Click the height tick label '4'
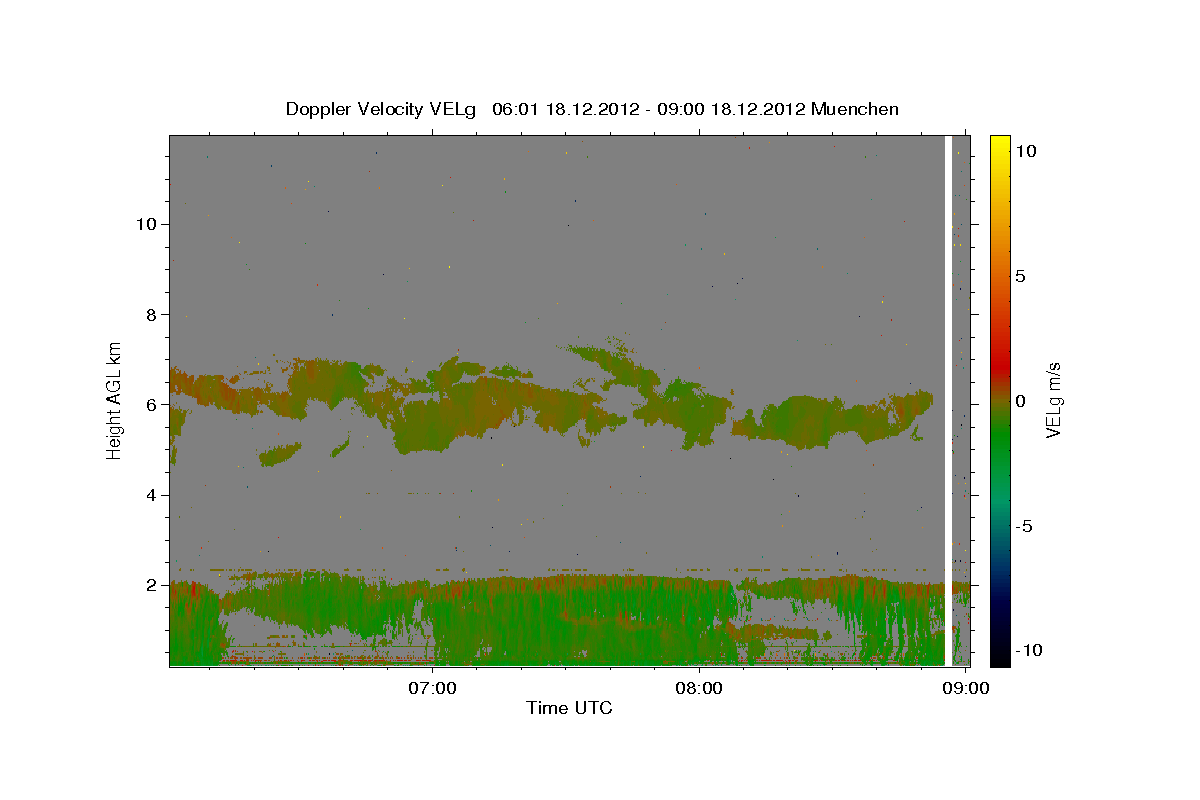The image size is (1200, 800). [151, 495]
